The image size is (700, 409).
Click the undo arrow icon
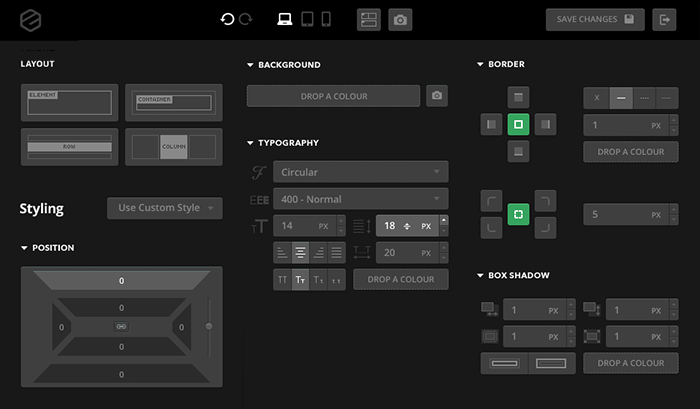(227, 19)
